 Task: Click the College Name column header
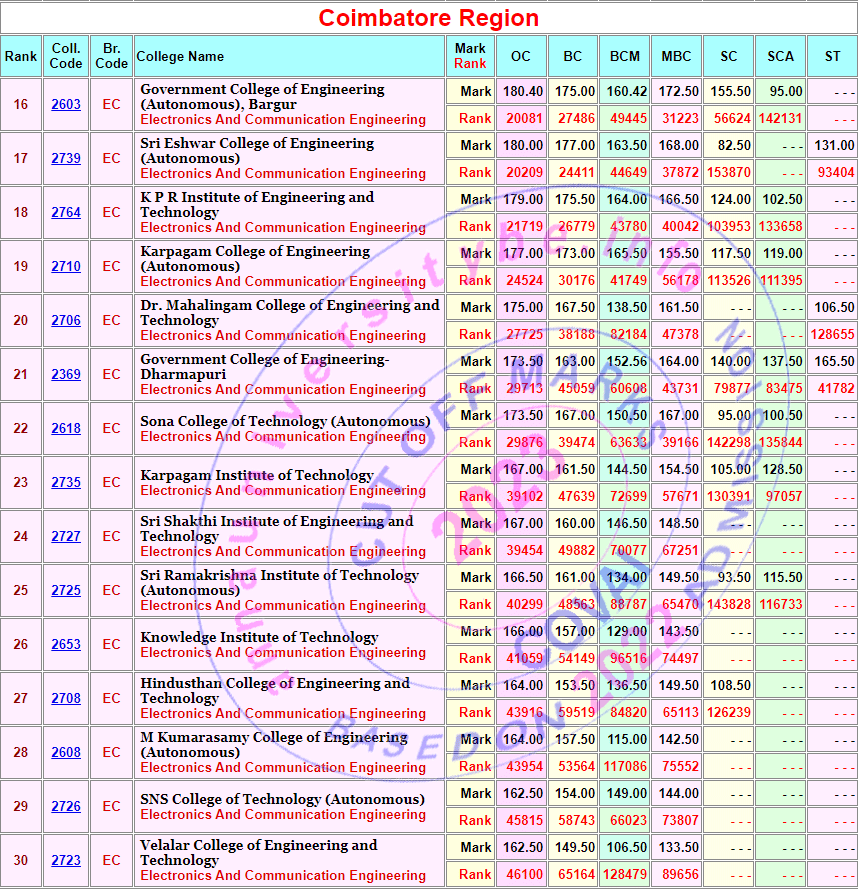coord(180,57)
